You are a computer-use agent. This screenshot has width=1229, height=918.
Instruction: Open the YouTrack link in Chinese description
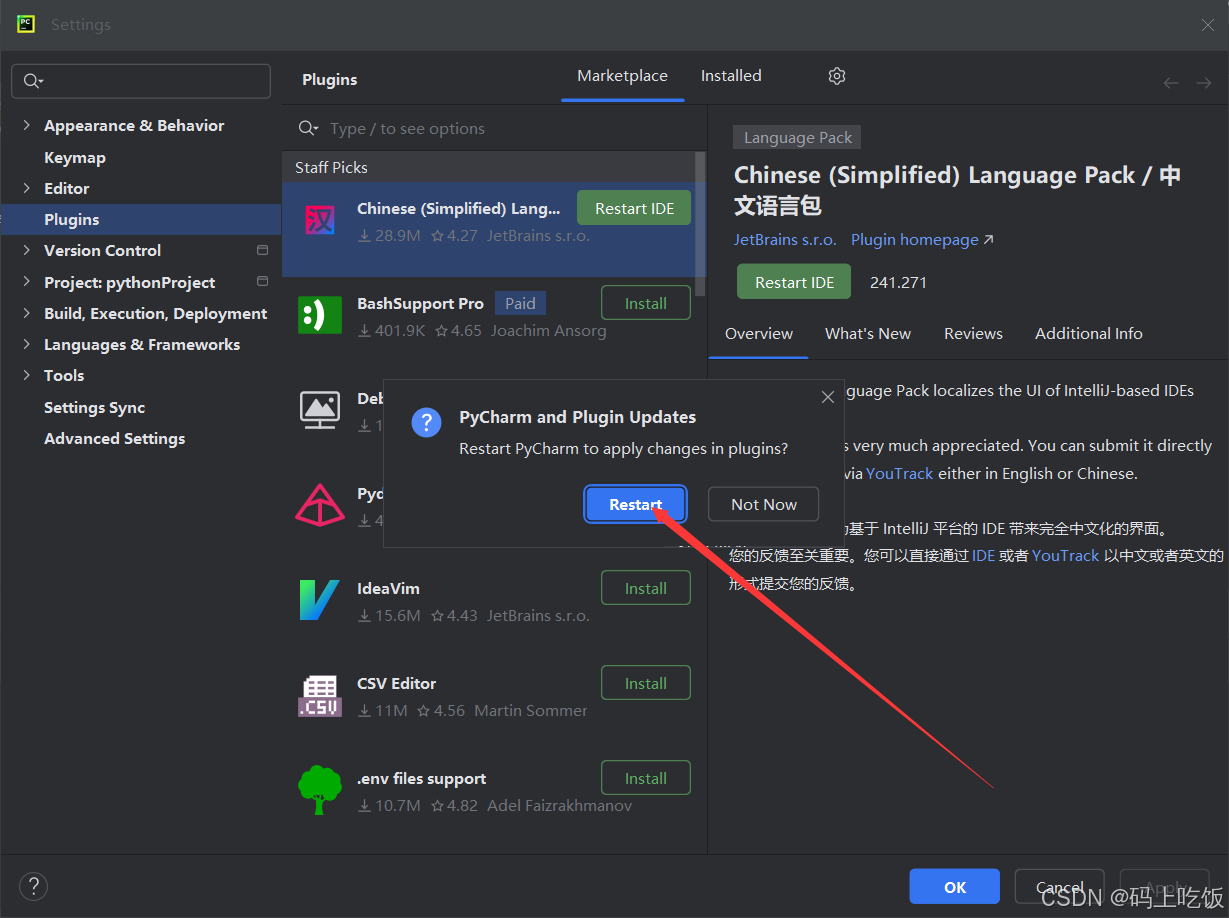click(1065, 555)
